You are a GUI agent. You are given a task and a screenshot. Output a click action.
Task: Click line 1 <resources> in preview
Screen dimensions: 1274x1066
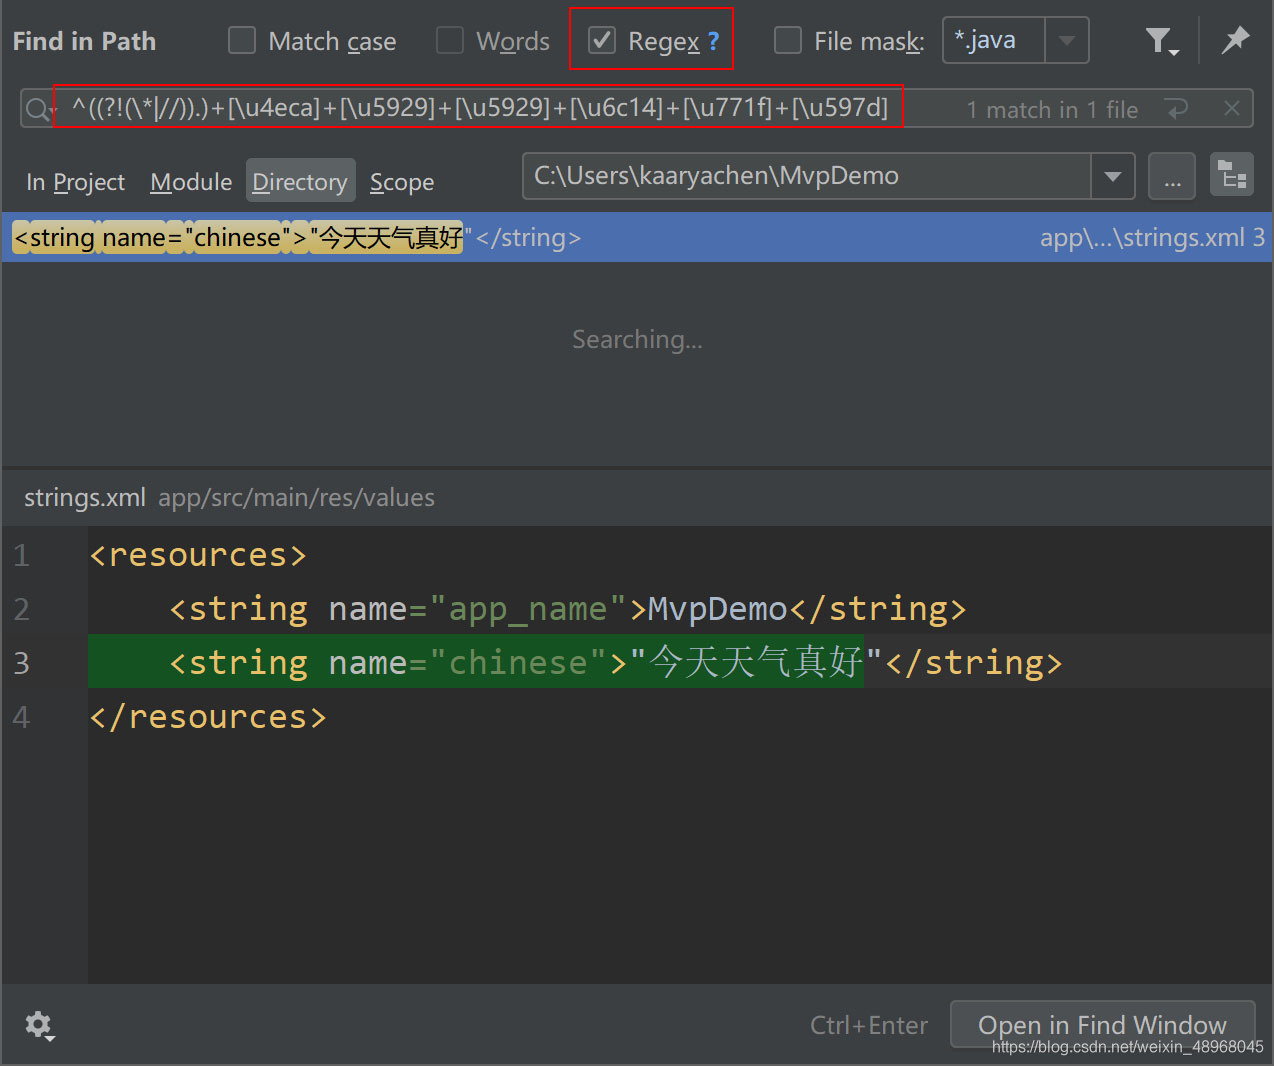pos(198,555)
